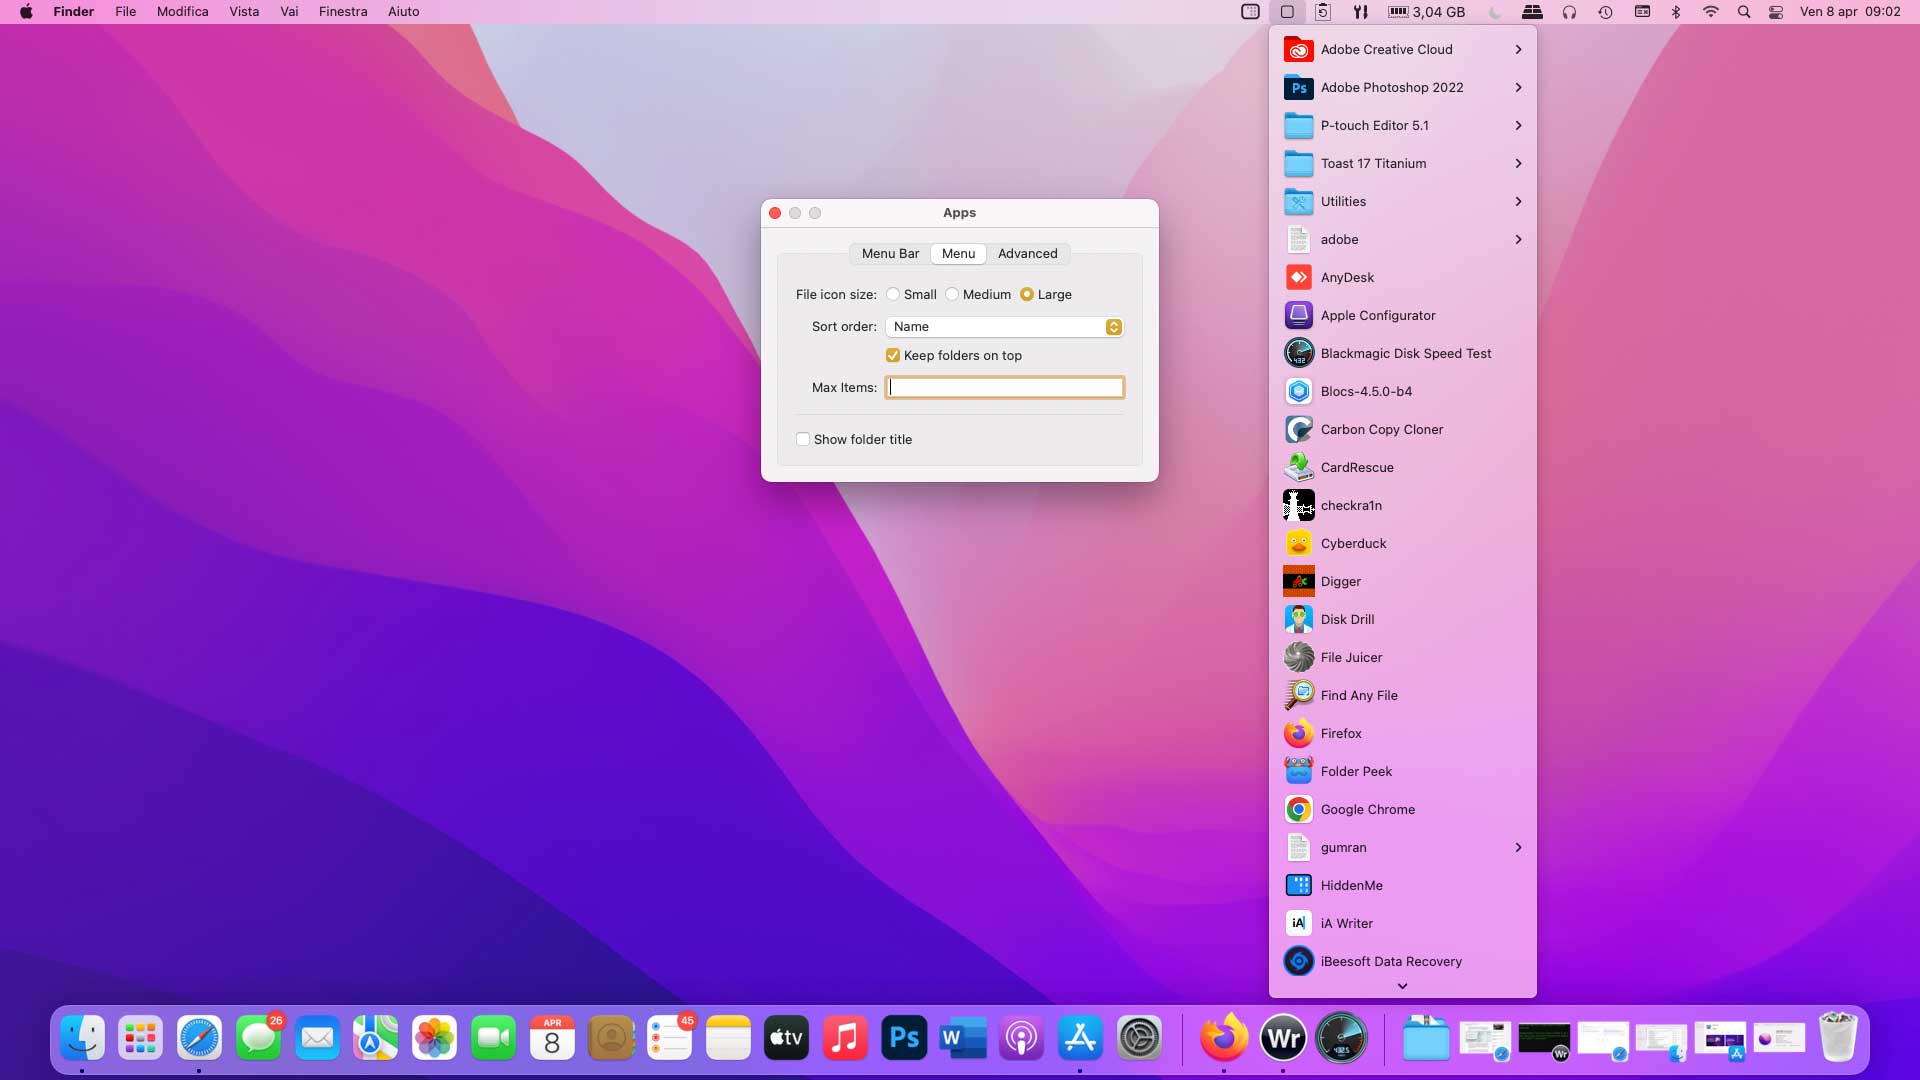Open the Sort order dropdown
The width and height of the screenshot is (1920, 1080).
[x=1004, y=327]
